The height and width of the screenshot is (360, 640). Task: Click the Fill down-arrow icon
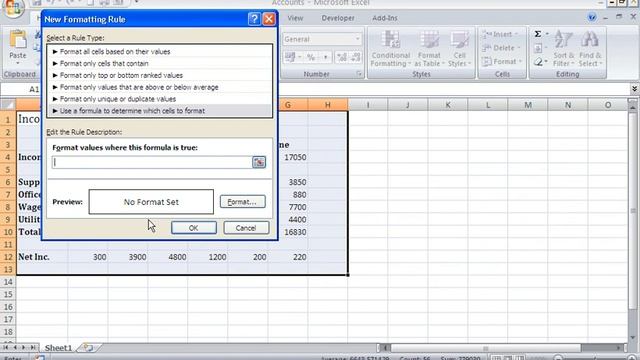538,48
